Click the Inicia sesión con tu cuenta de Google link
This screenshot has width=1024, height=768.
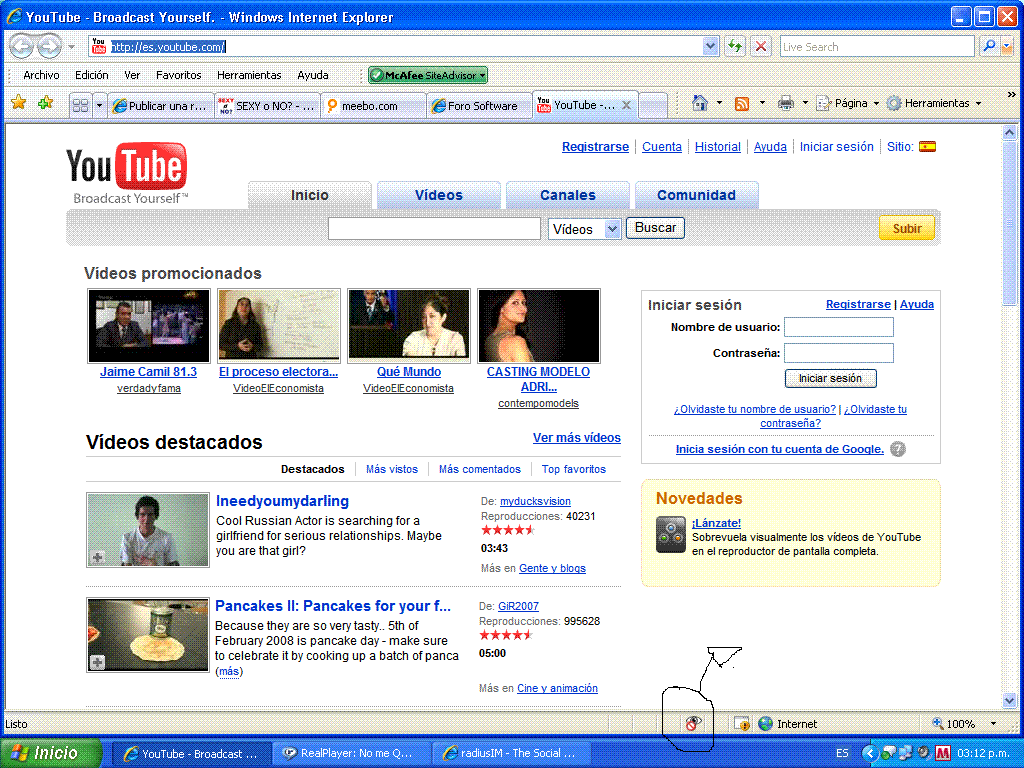click(x=780, y=449)
